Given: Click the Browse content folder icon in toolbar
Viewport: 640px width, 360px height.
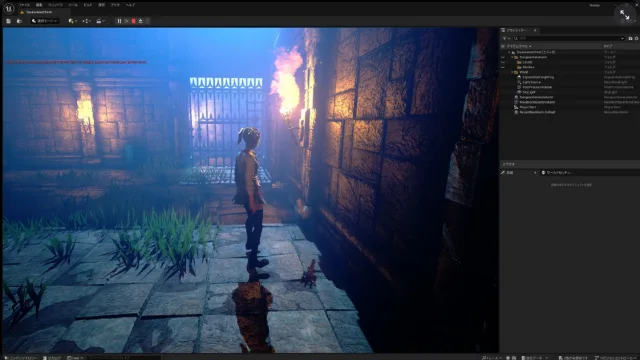Looking at the screenshot, I should tap(19, 21).
